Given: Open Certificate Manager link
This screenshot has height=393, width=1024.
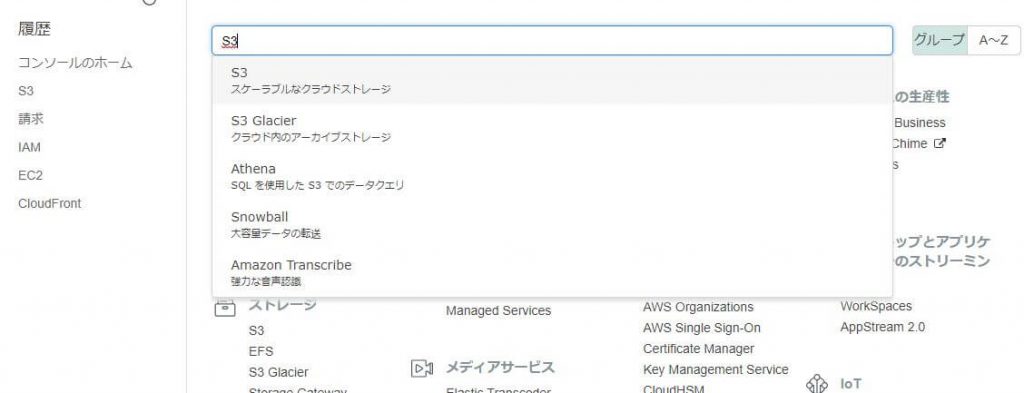Looking at the screenshot, I should [x=699, y=349].
